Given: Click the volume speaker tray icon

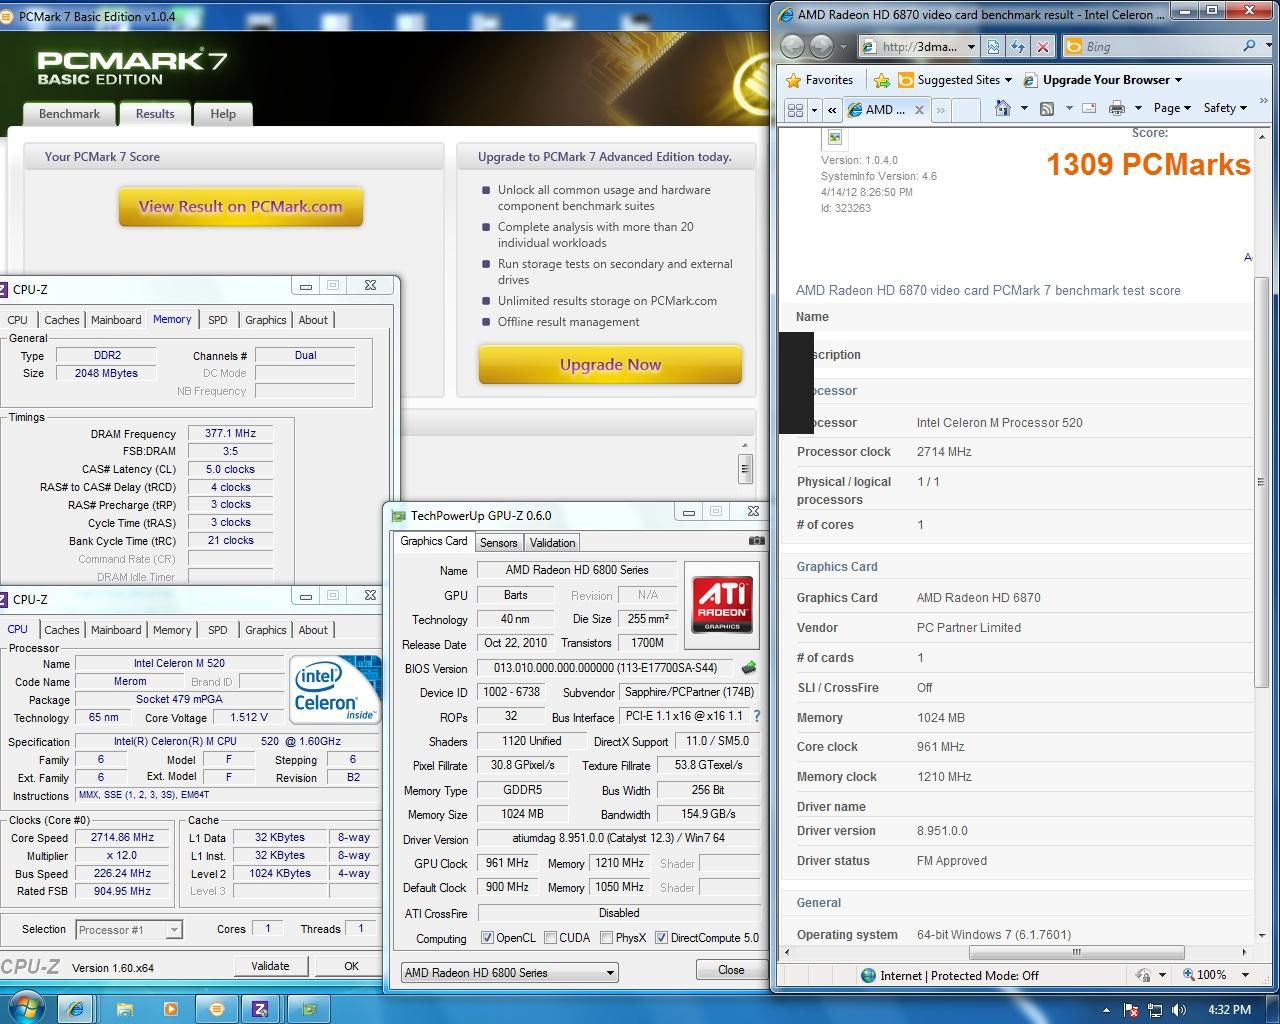Looking at the screenshot, I should [x=1180, y=1009].
